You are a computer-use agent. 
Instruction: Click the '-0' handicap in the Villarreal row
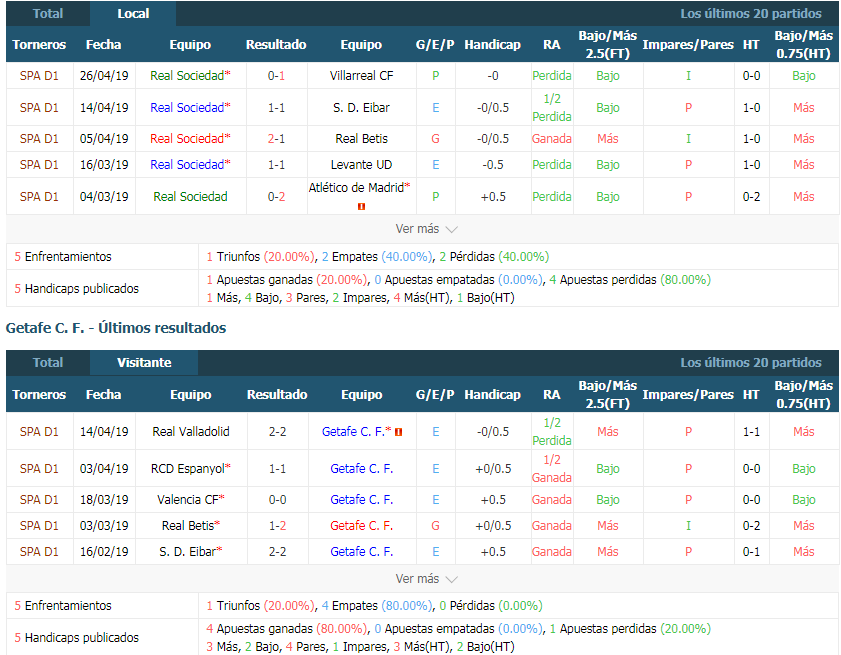(x=493, y=76)
